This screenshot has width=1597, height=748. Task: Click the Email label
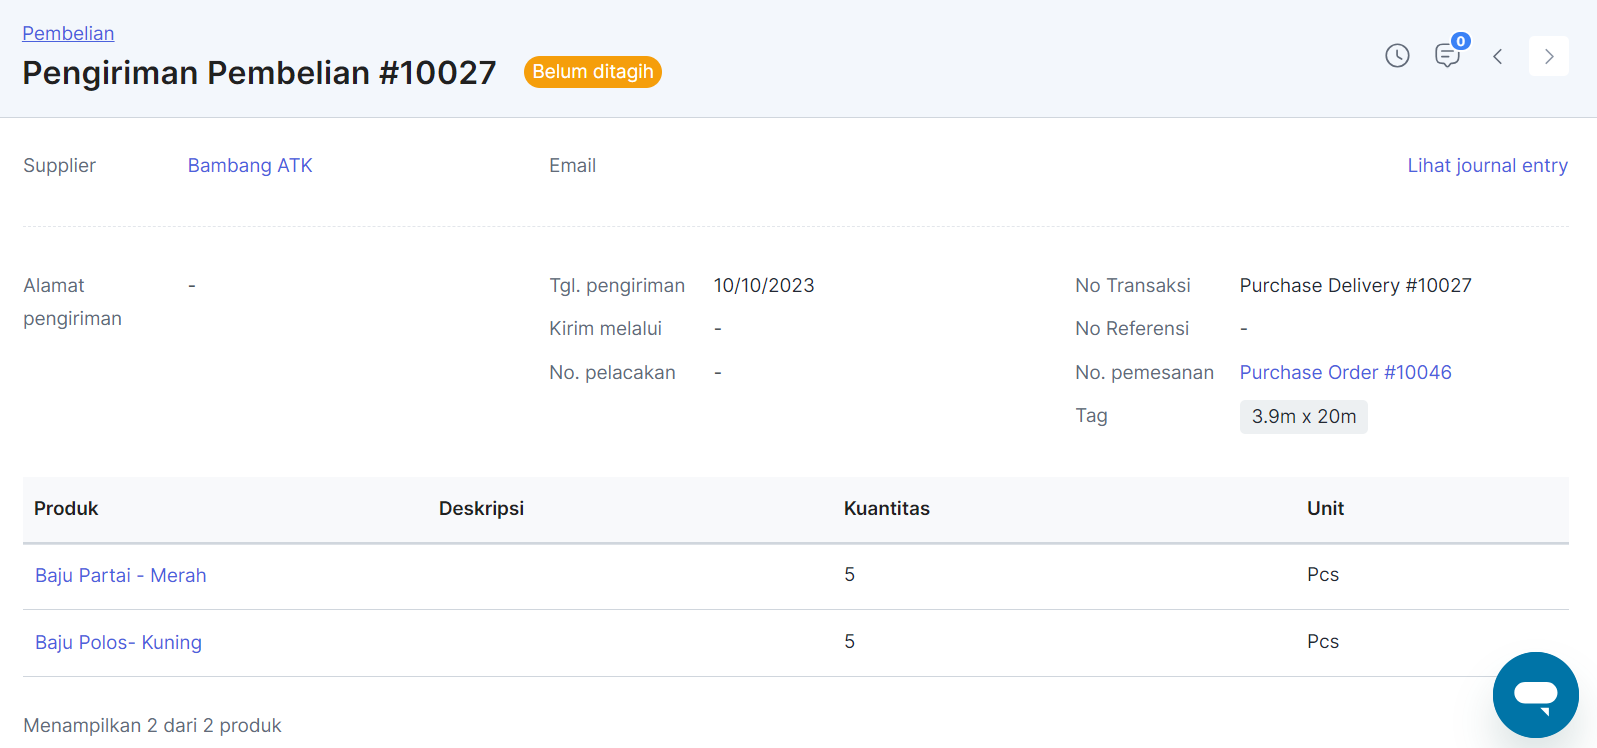point(572,166)
